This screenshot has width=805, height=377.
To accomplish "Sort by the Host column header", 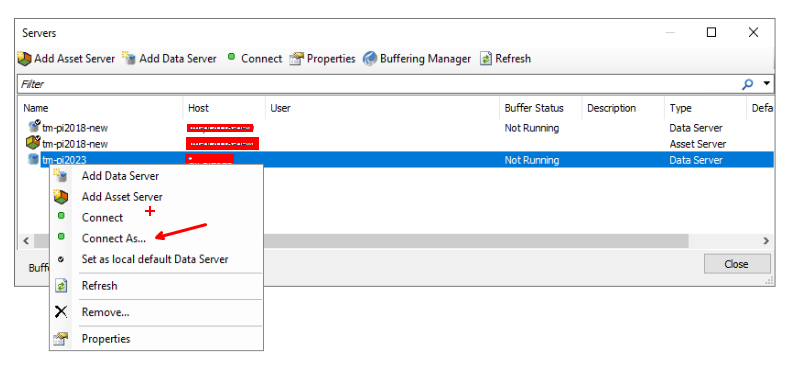I will tap(199, 108).
